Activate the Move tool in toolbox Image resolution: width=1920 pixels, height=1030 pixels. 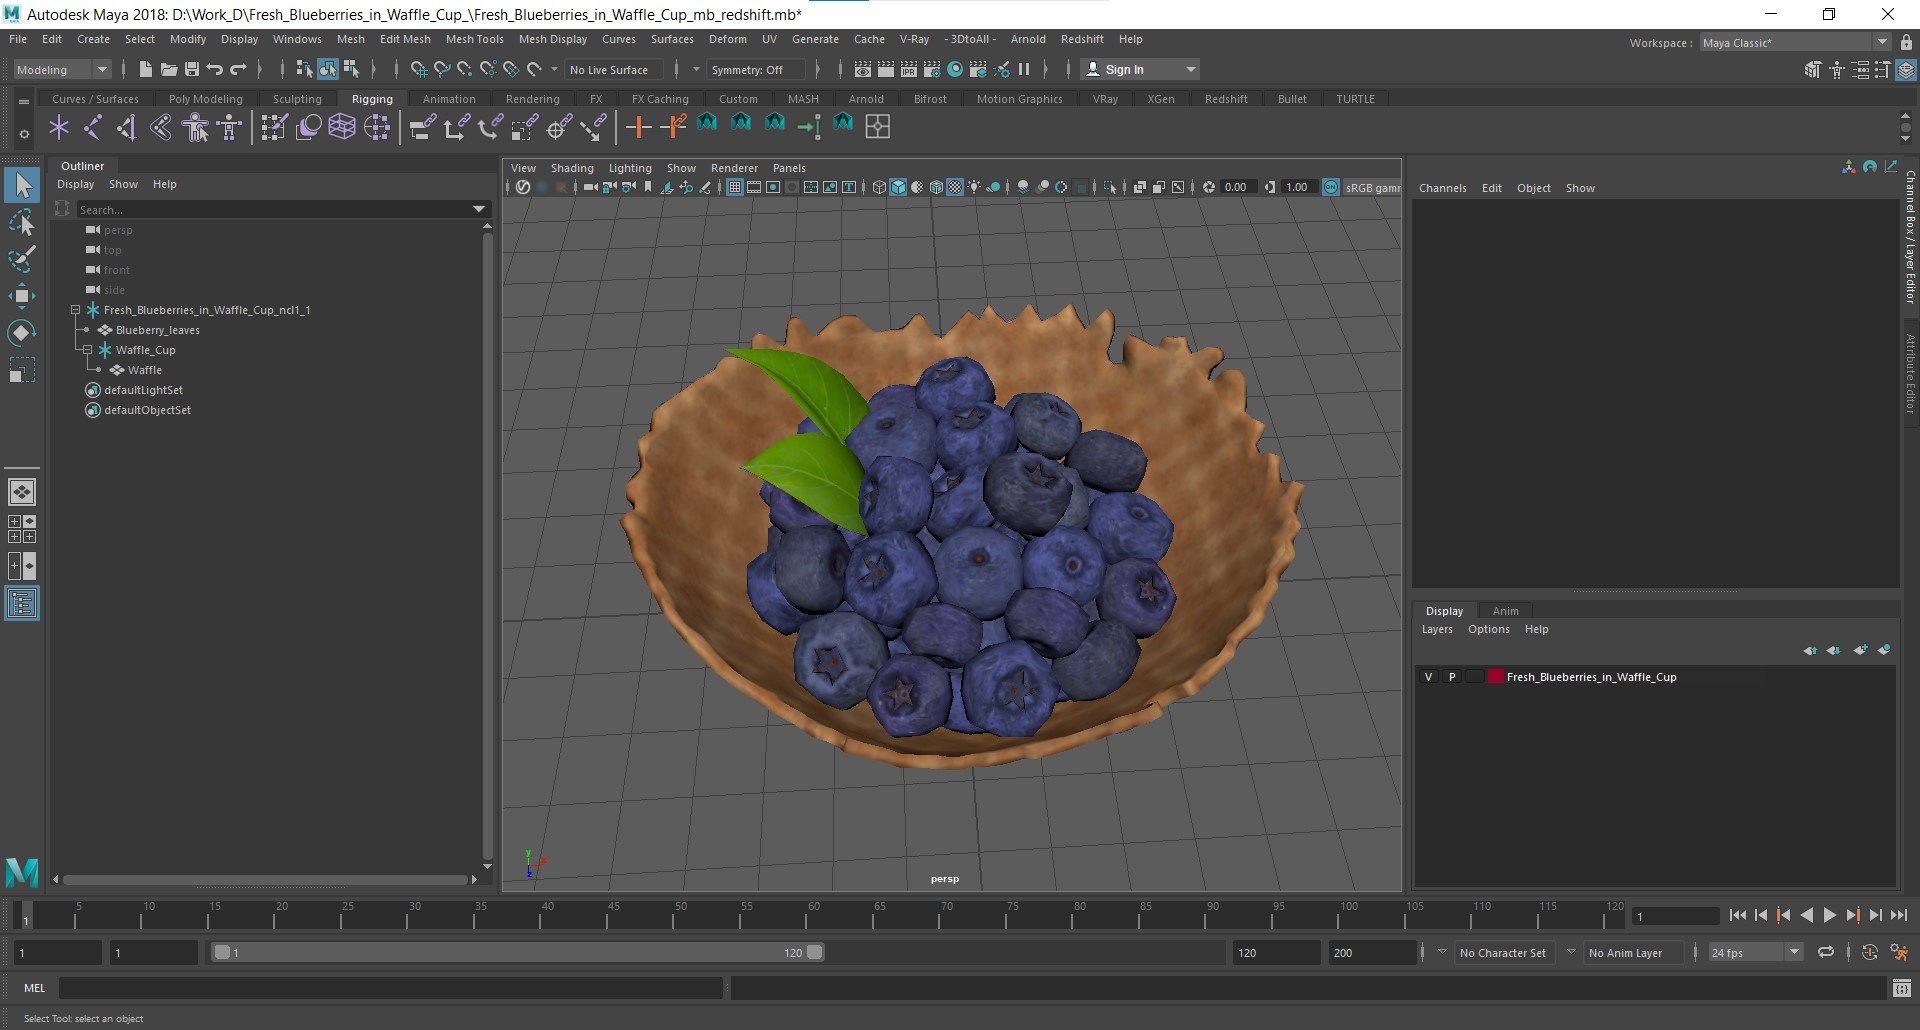coord(22,296)
